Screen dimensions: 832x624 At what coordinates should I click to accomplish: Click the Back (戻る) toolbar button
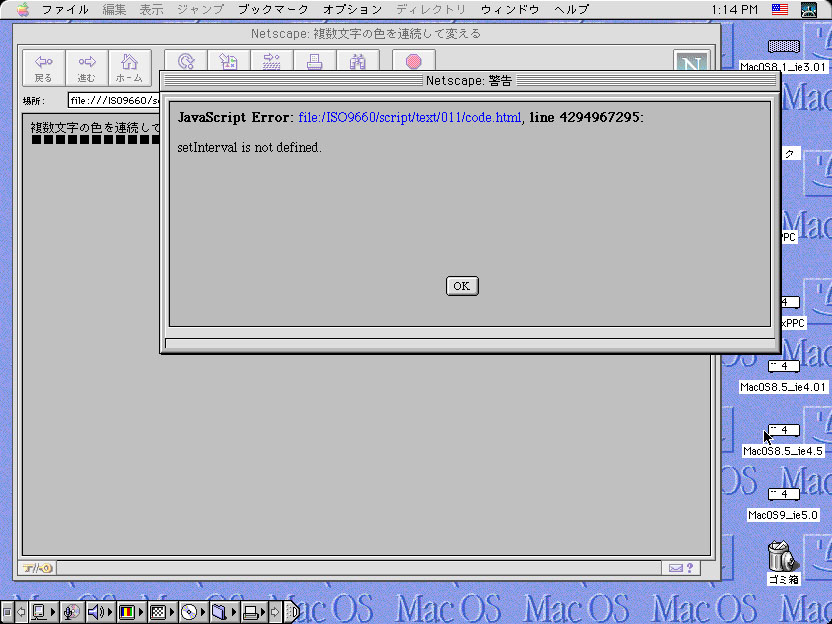coord(44,68)
